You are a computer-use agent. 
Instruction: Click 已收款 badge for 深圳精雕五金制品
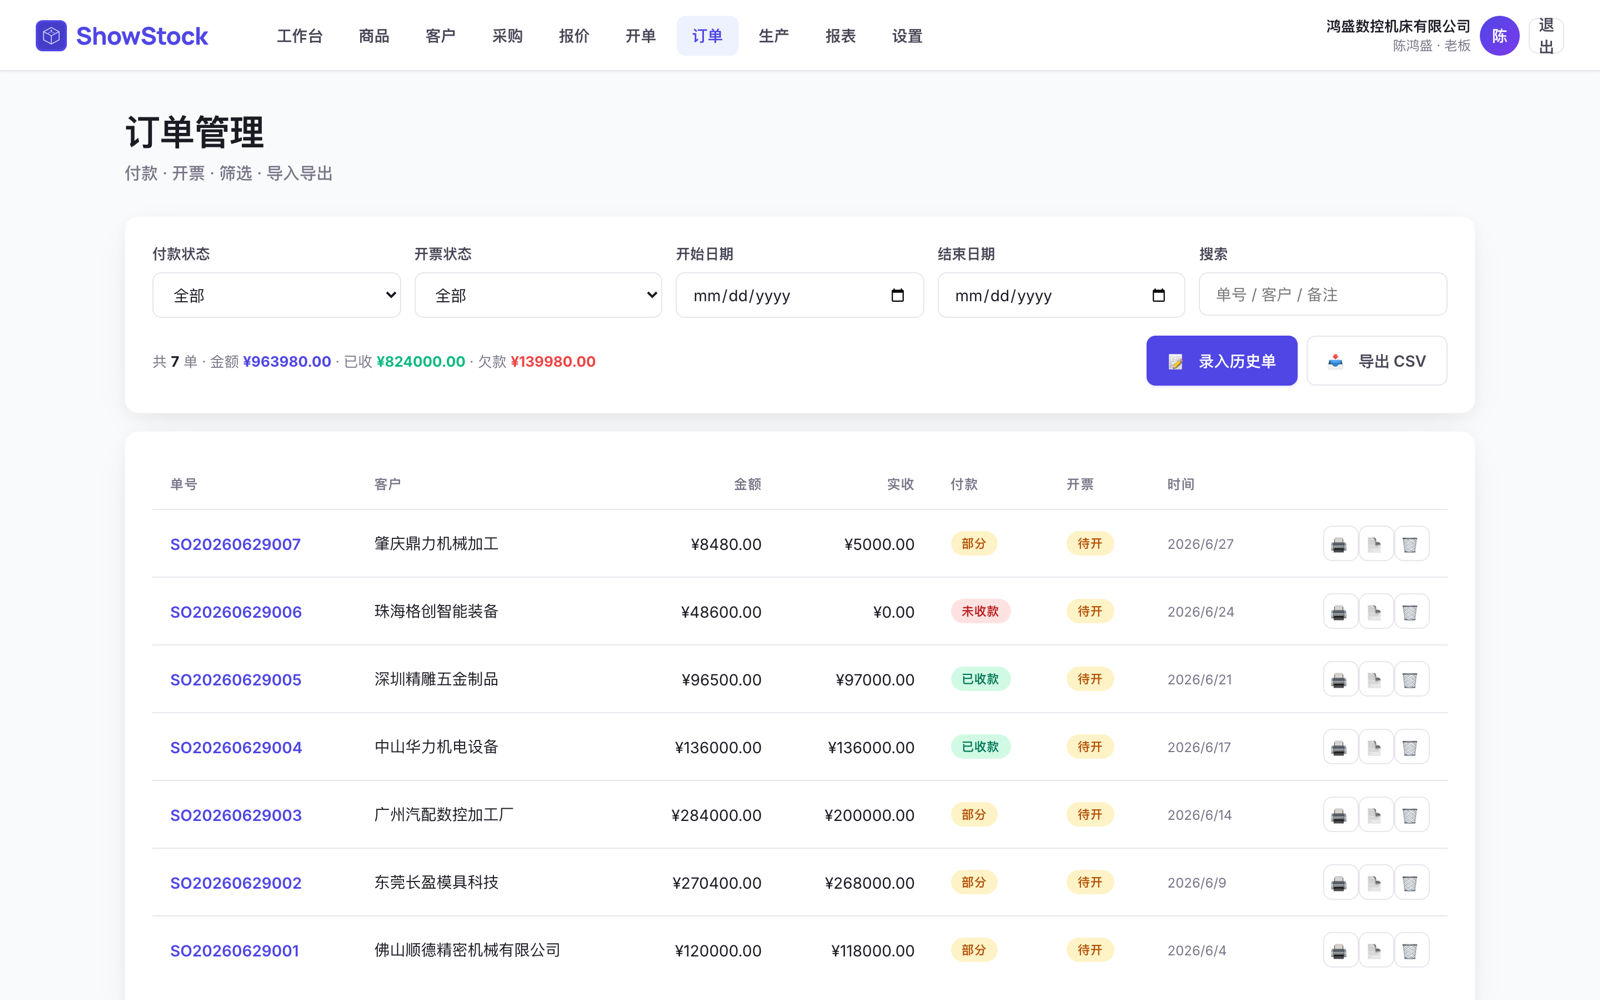(980, 679)
